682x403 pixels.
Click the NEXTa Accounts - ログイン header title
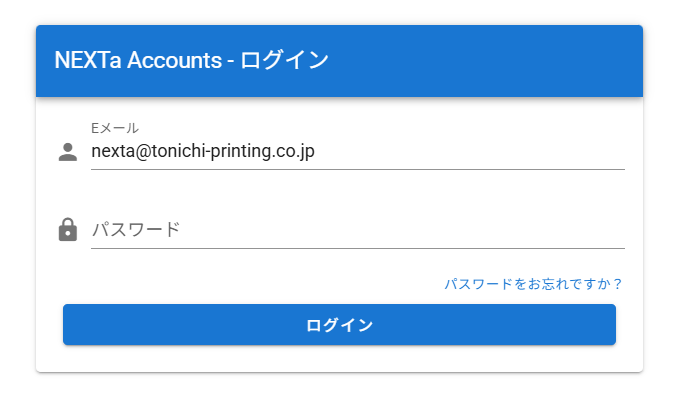(x=192, y=60)
